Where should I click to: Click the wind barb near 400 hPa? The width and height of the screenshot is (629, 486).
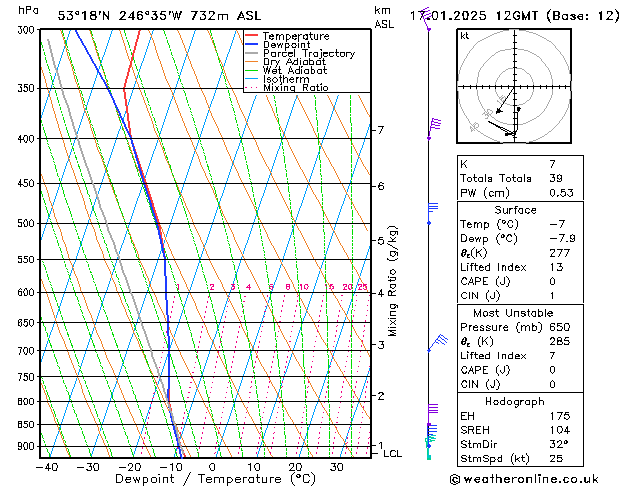435,124
